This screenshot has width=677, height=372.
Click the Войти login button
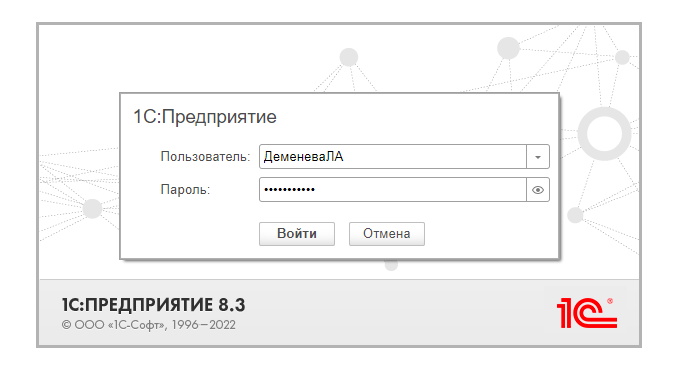pyautogui.click(x=297, y=234)
